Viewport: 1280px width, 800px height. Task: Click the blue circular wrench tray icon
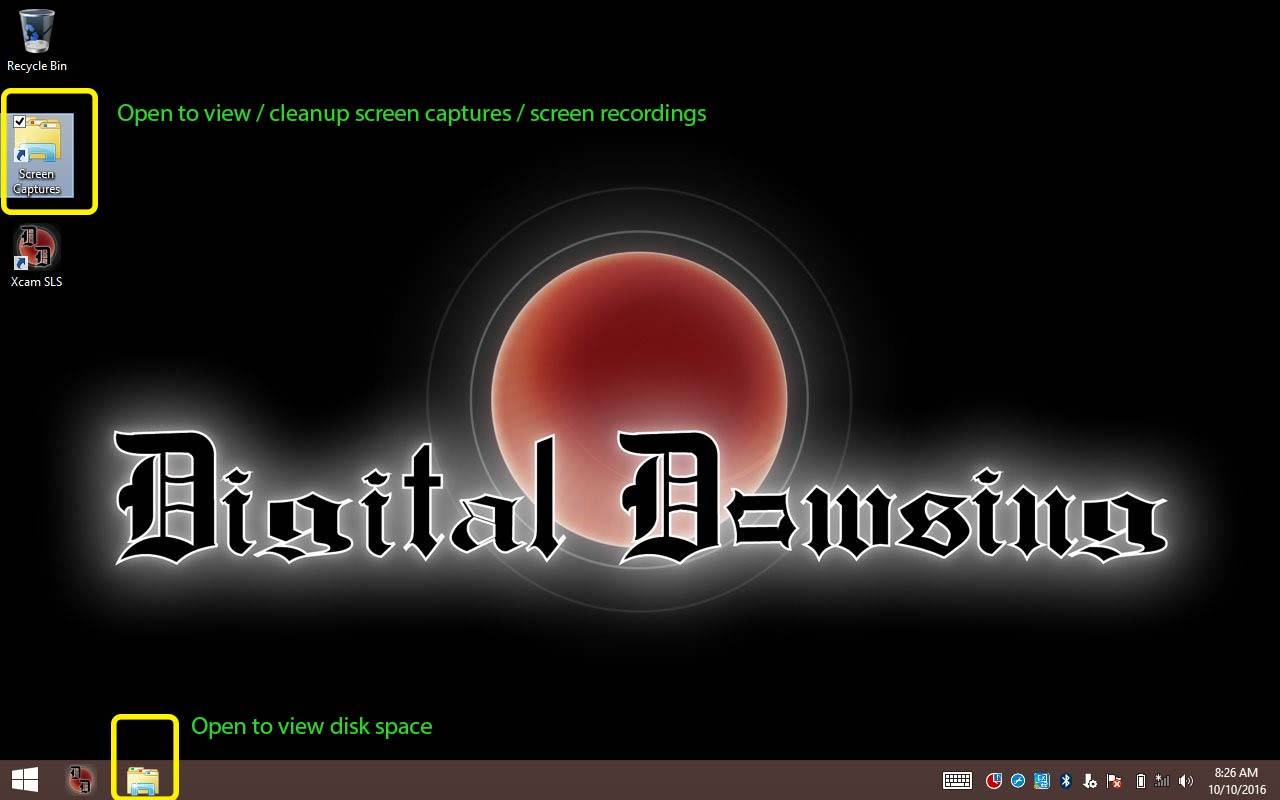click(x=1018, y=781)
